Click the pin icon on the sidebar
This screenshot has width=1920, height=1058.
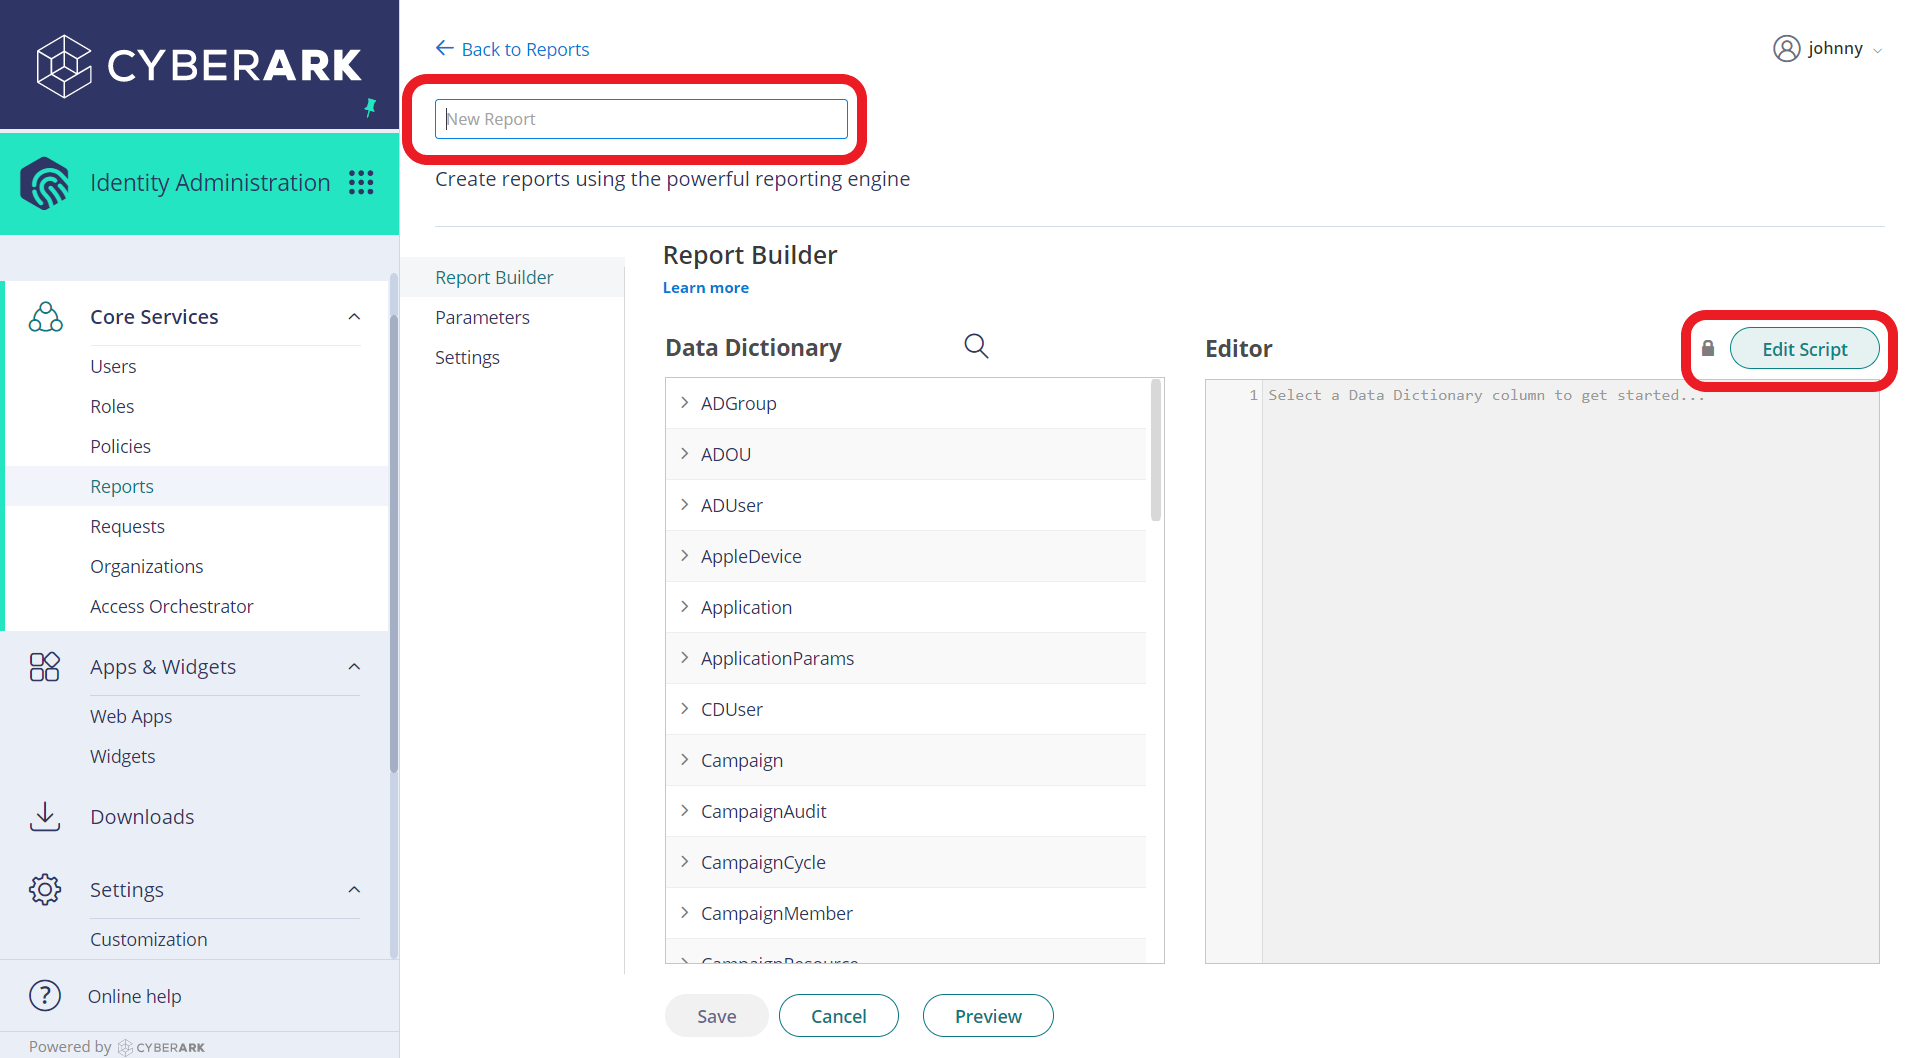coord(371,107)
